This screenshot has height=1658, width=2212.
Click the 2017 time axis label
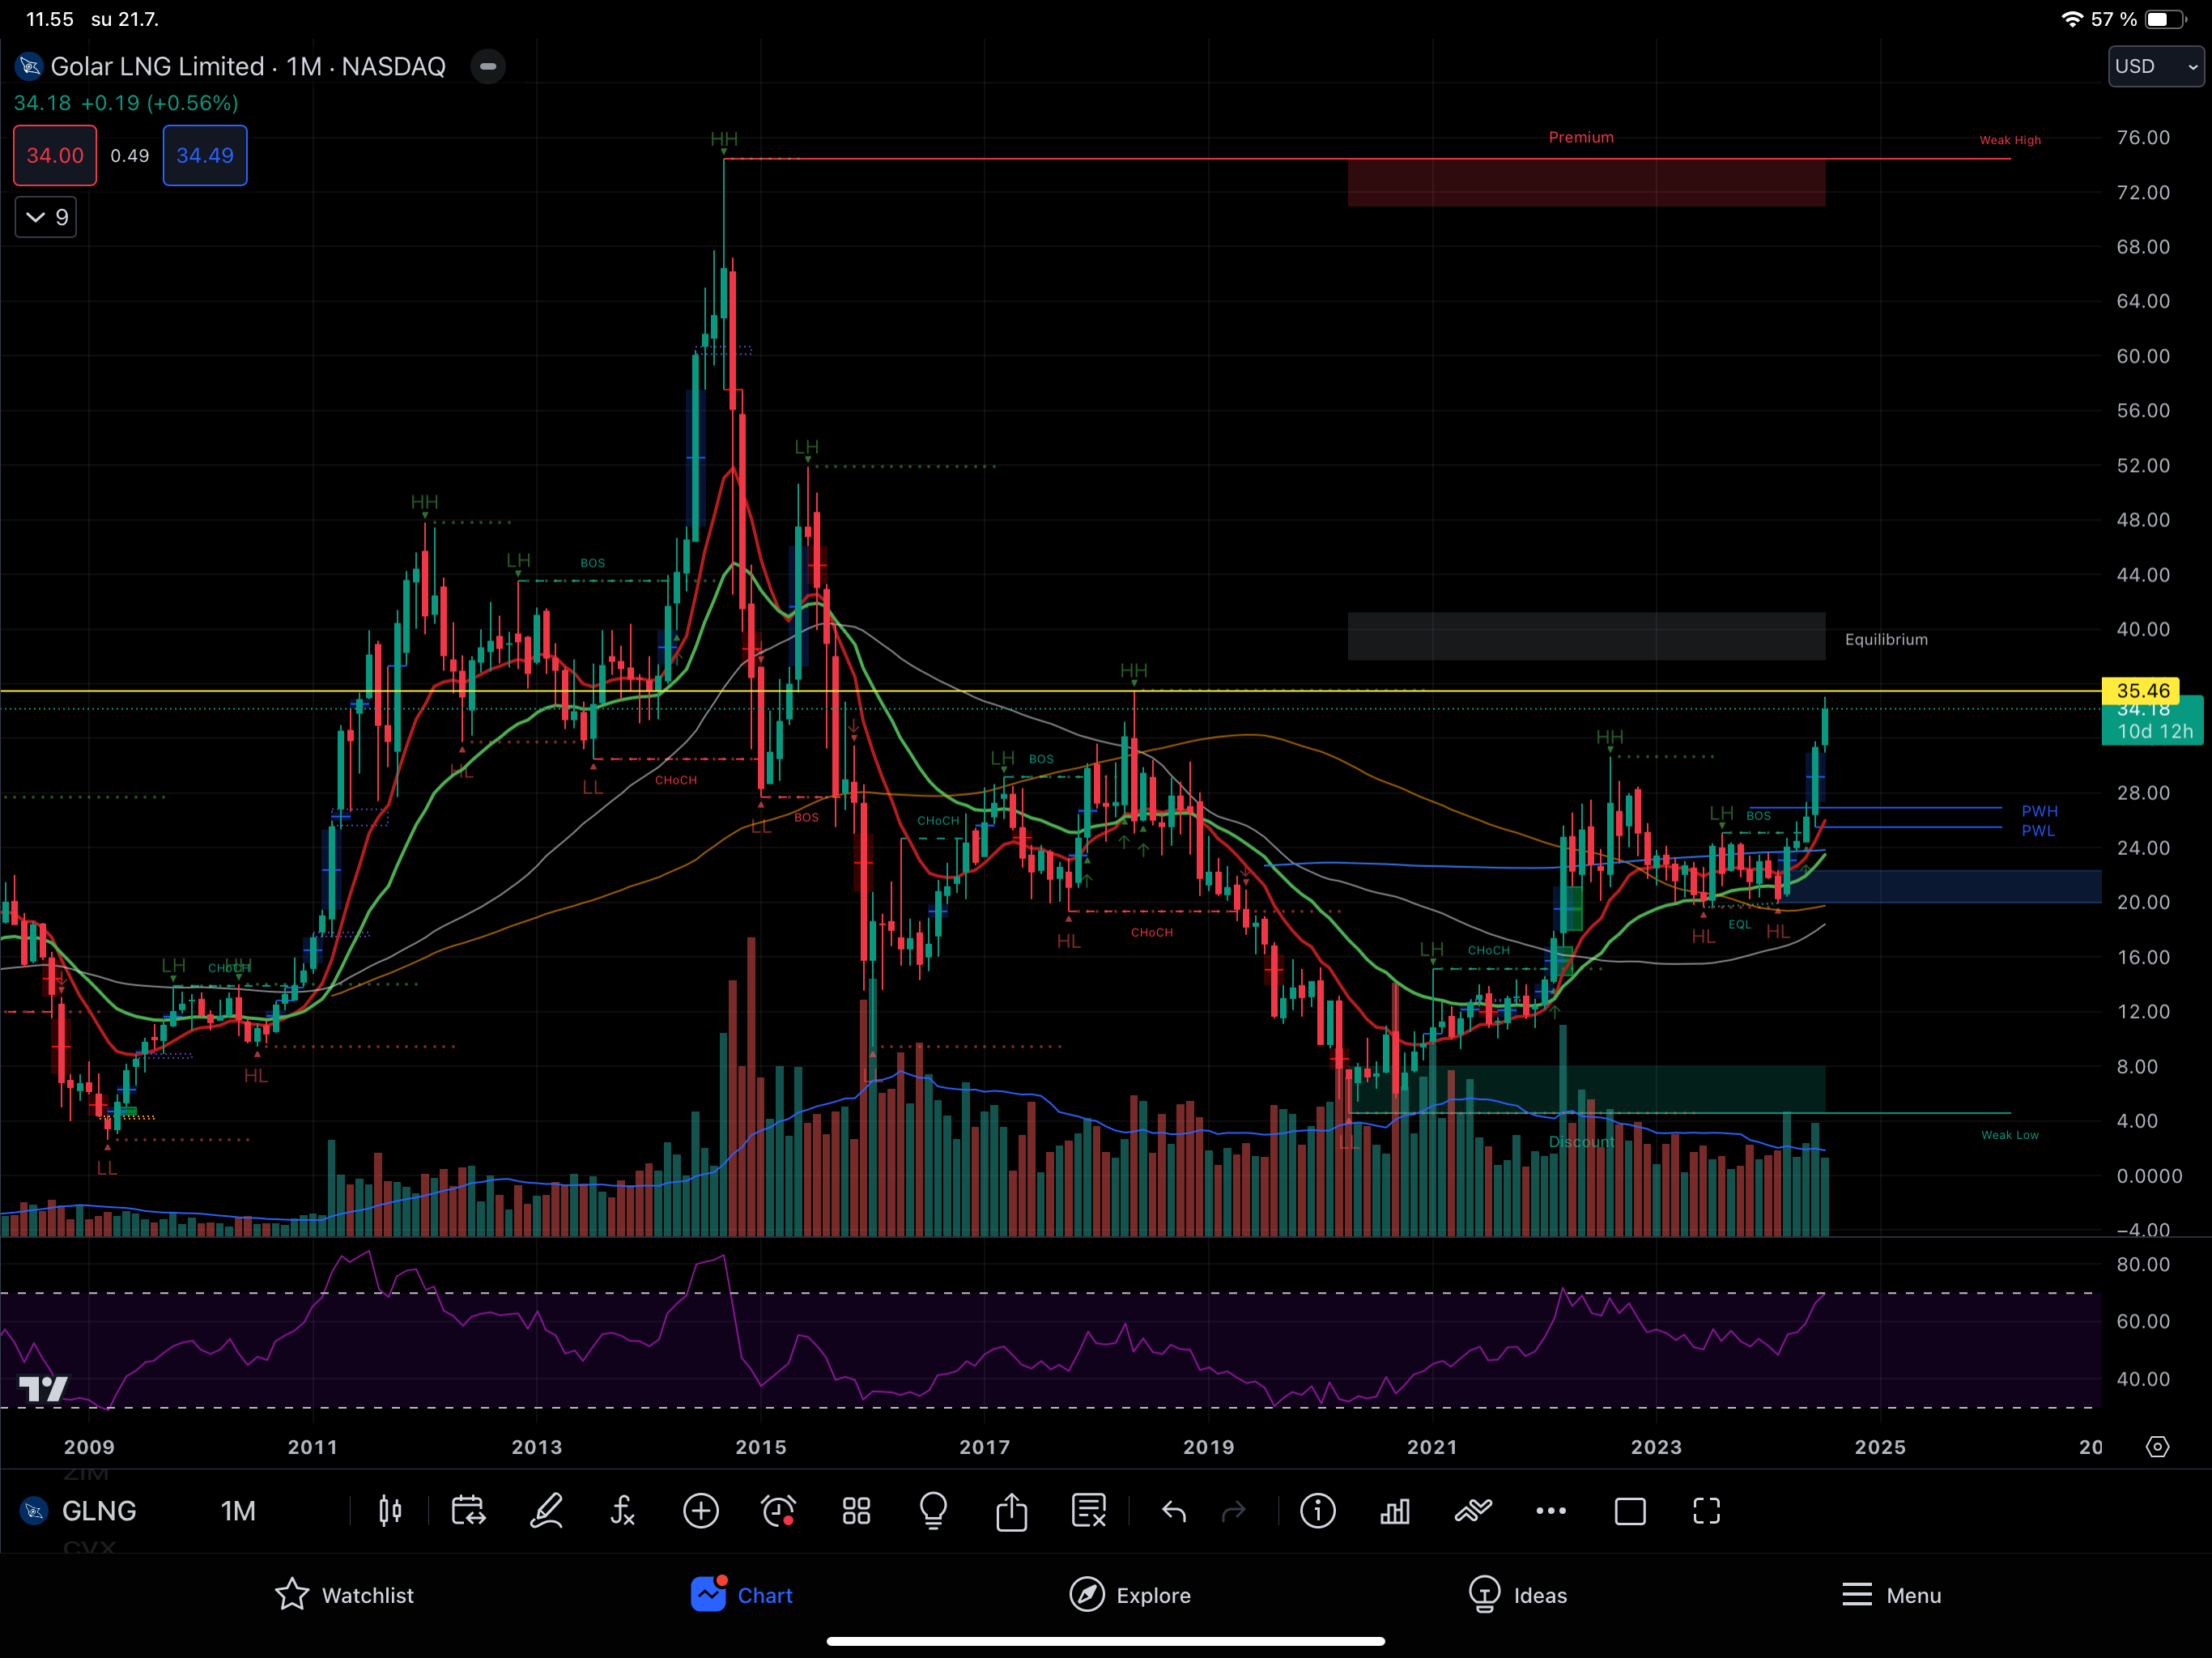click(985, 1447)
